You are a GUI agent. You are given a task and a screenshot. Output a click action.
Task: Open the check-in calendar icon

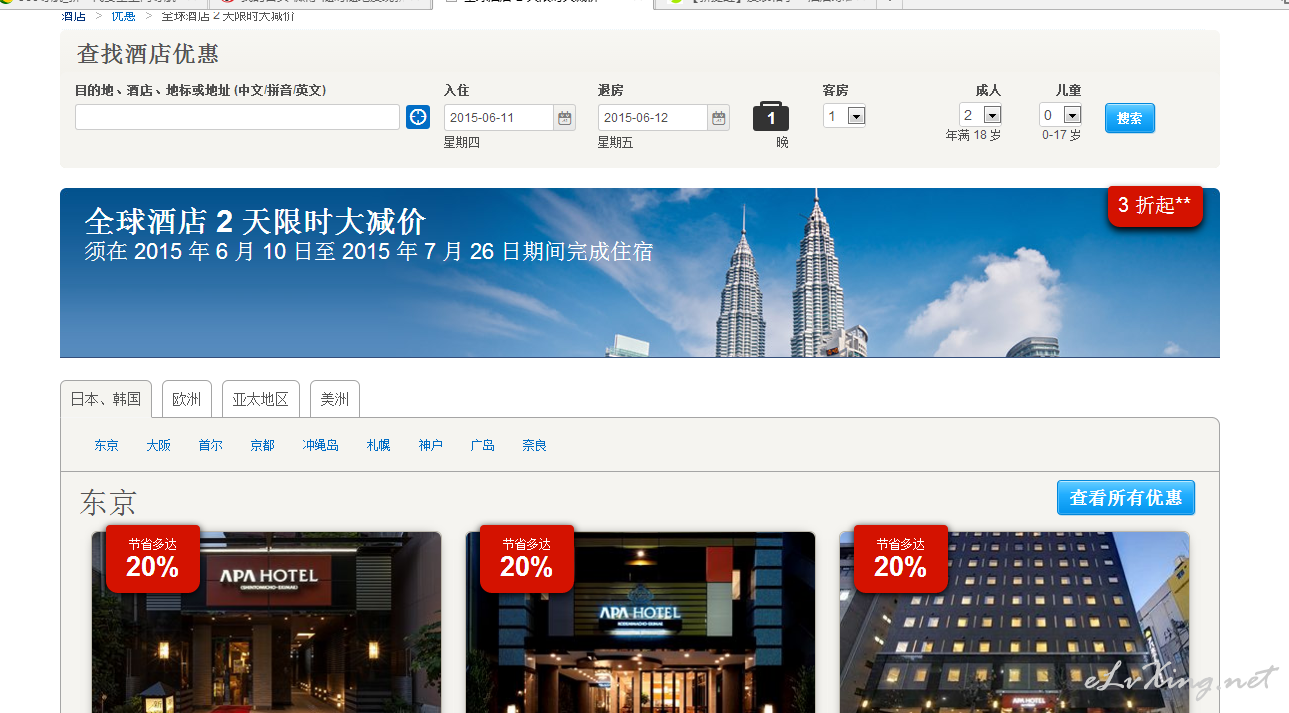pos(565,118)
